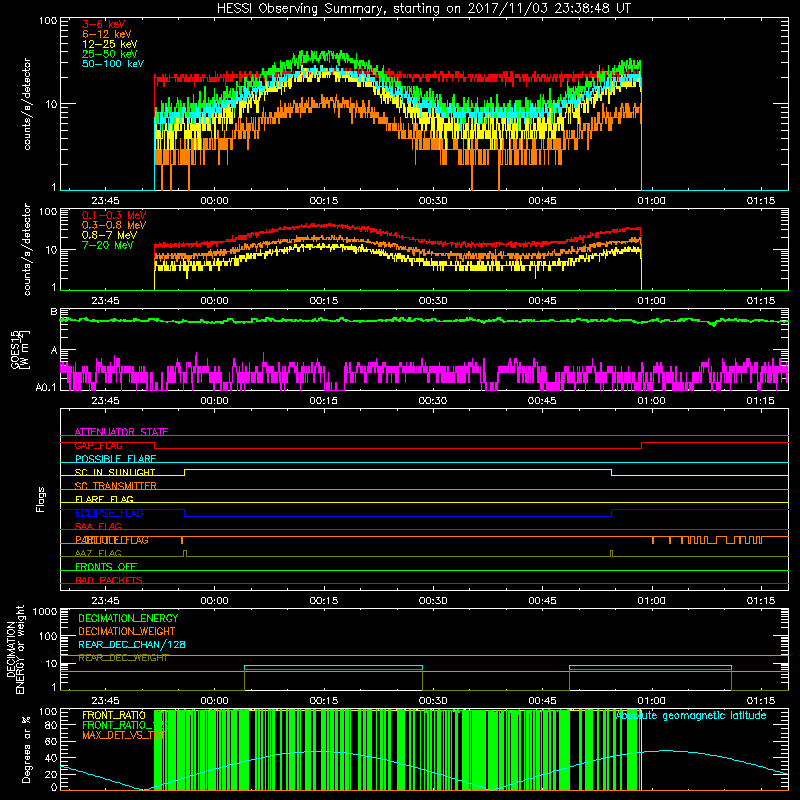Image resolution: width=800 pixels, height=800 pixels.
Task: Click the 1000 tick on the decimation axis
Action: [45, 612]
